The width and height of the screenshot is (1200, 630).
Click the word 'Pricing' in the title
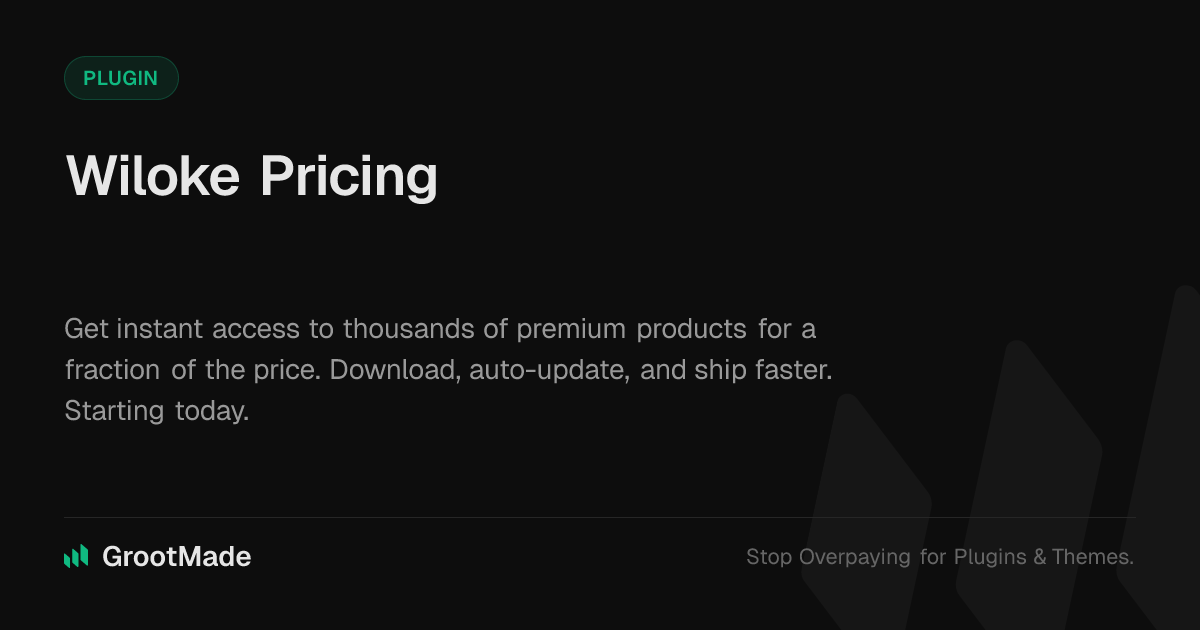(349, 178)
